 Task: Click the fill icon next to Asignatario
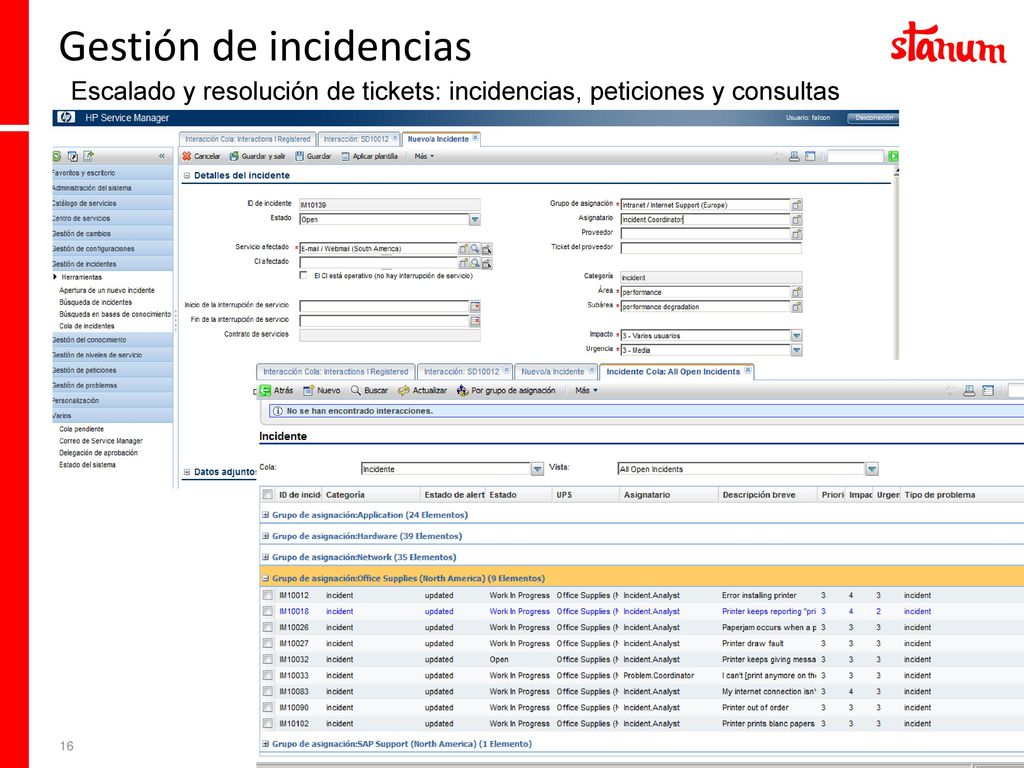click(797, 219)
